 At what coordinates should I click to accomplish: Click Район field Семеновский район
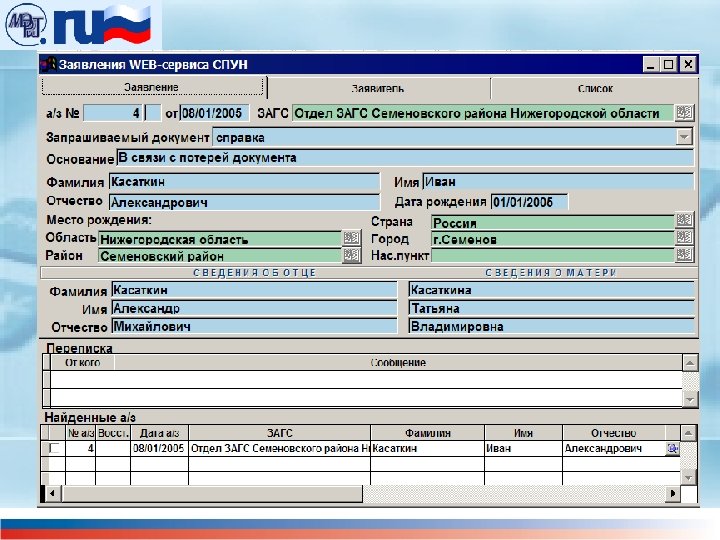tap(220, 256)
